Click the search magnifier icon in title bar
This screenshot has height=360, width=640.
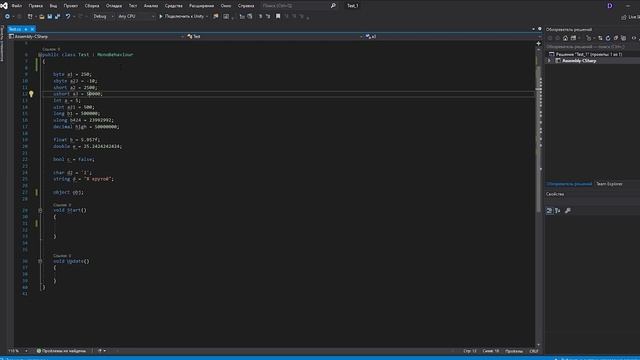(x=333, y=6)
